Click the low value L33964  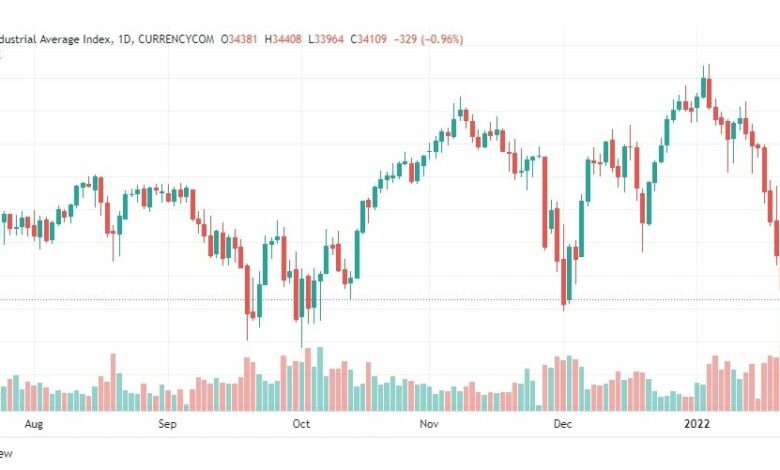326,39
